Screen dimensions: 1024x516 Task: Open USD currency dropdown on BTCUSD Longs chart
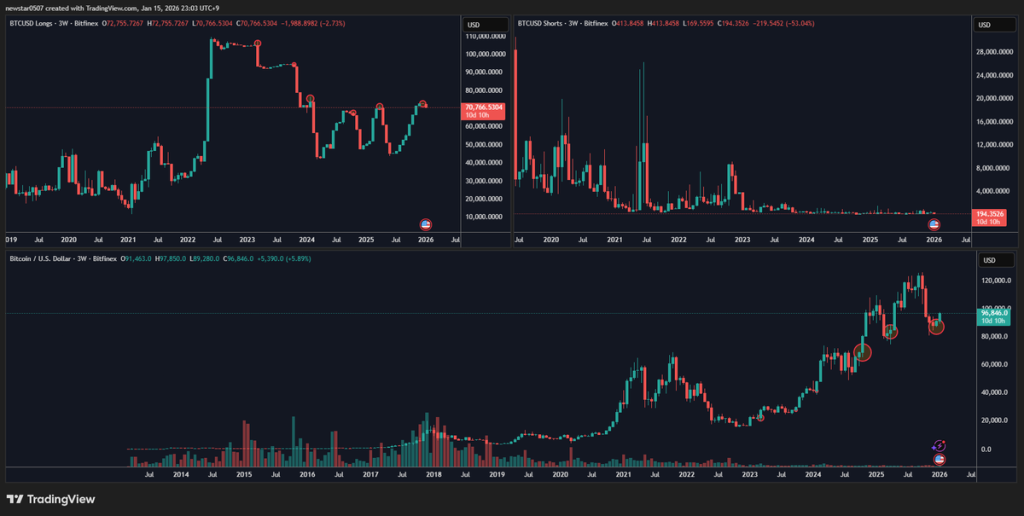tap(474, 25)
